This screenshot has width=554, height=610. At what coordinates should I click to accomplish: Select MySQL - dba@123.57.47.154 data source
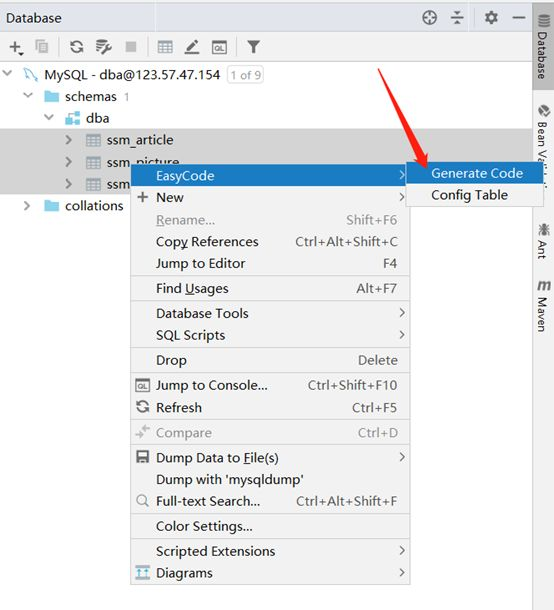(266, 74)
